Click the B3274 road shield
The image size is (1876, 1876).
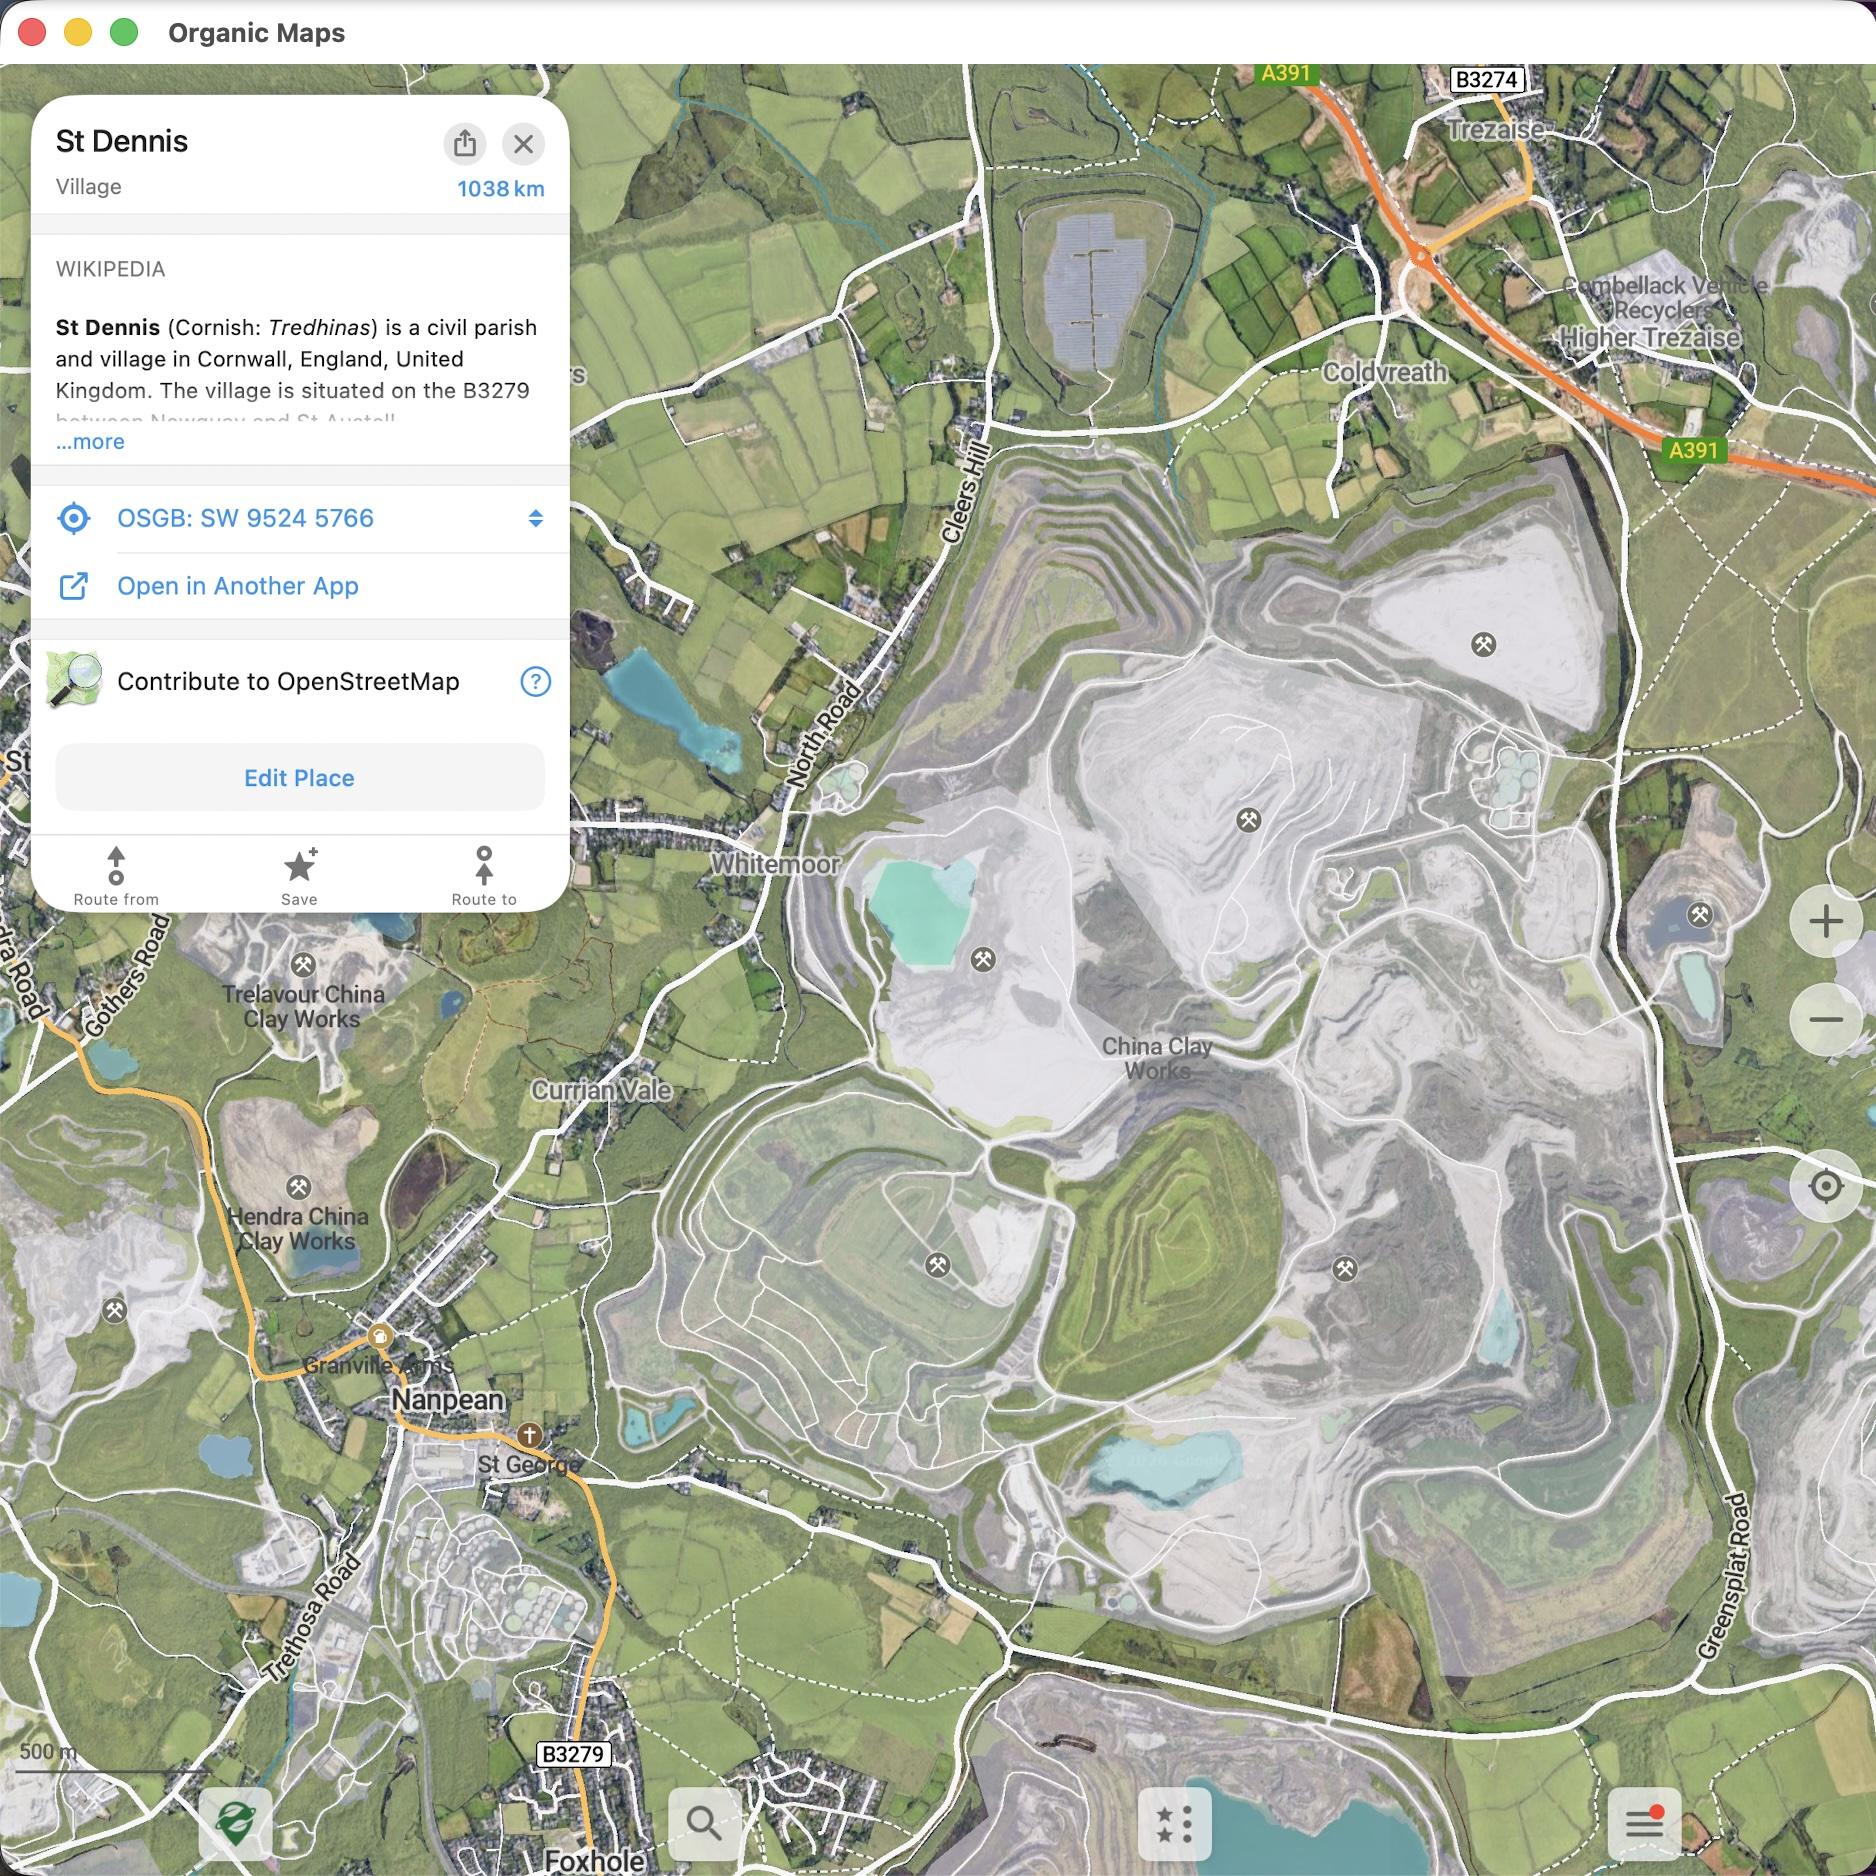[1486, 80]
